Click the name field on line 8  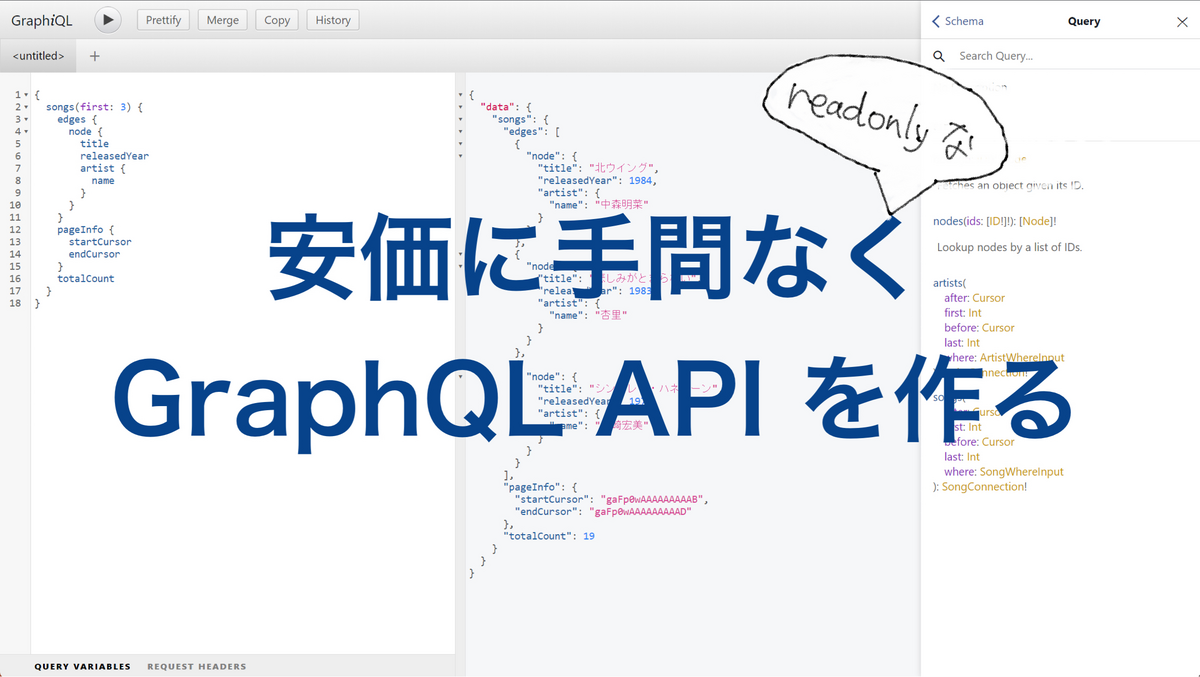click(103, 181)
